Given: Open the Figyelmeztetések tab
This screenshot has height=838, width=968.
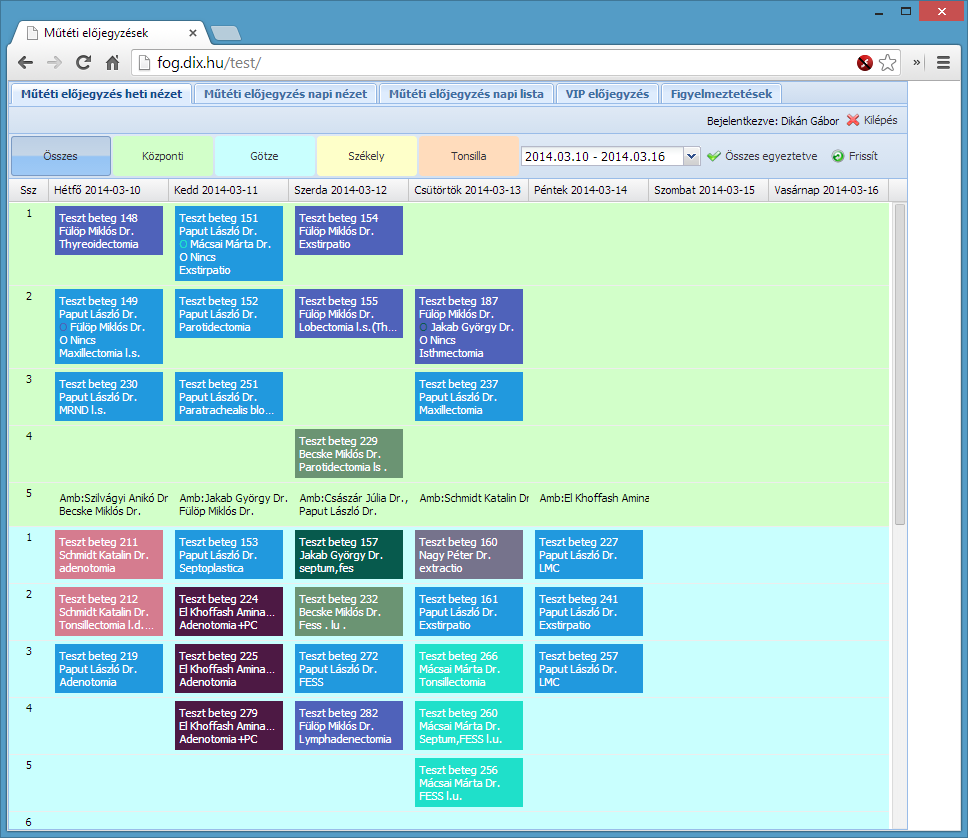Looking at the screenshot, I should 721,94.
